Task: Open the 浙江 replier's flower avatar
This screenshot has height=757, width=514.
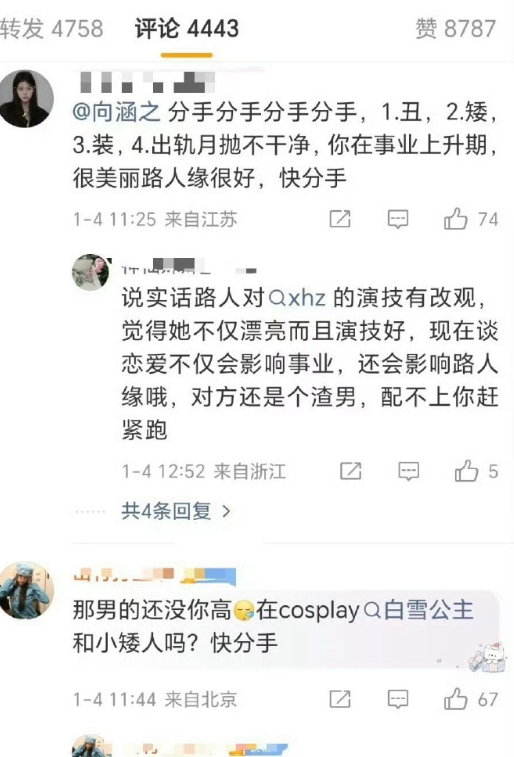Action: click(x=90, y=272)
